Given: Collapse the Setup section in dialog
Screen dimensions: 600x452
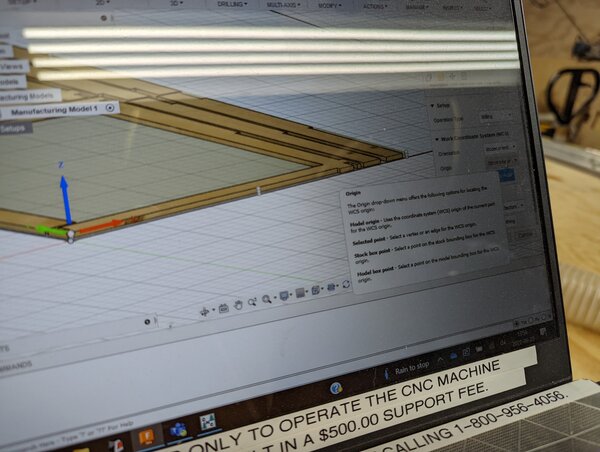Looking at the screenshot, I should [432, 105].
